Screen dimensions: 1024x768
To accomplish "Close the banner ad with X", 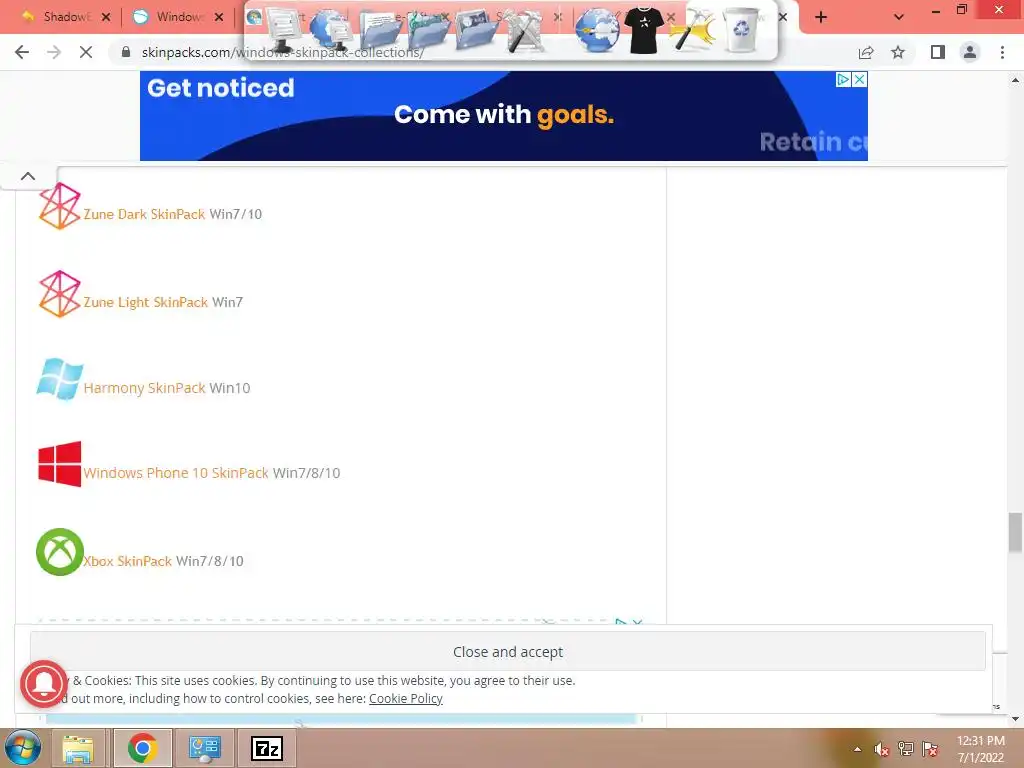I will click(x=859, y=80).
